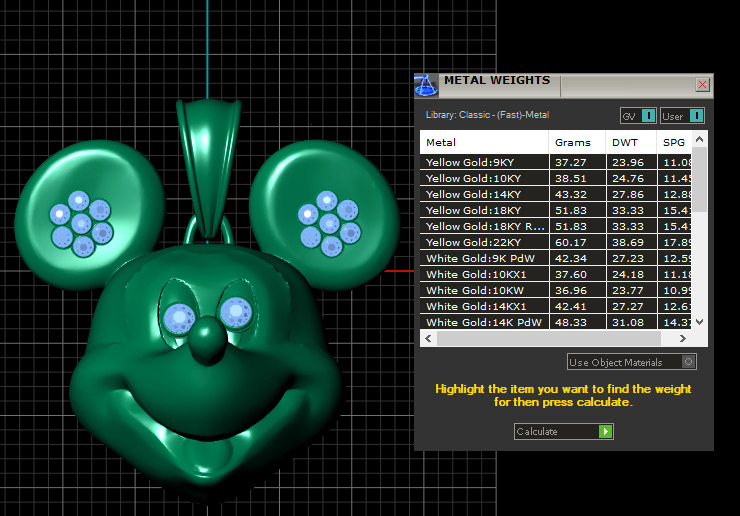The image size is (740, 516).
Task: Click scroll down arrow of metals list
Action: coord(699,322)
